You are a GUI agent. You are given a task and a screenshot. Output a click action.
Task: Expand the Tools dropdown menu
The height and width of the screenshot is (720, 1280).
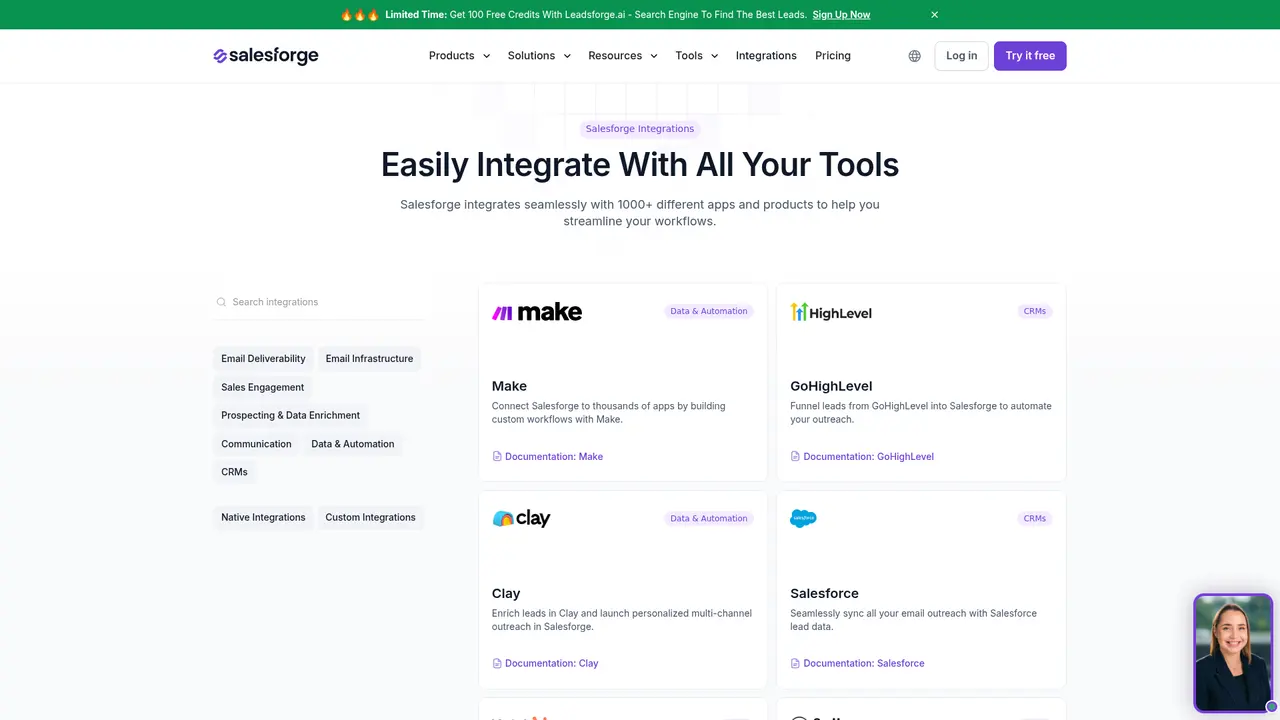tap(697, 56)
